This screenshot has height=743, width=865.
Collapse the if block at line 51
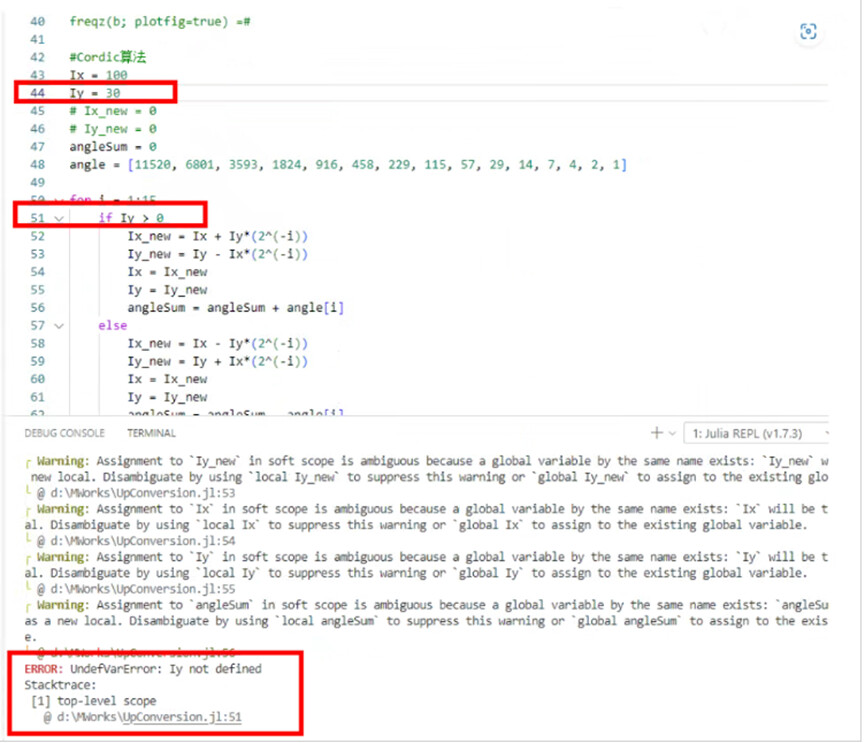(59, 218)
